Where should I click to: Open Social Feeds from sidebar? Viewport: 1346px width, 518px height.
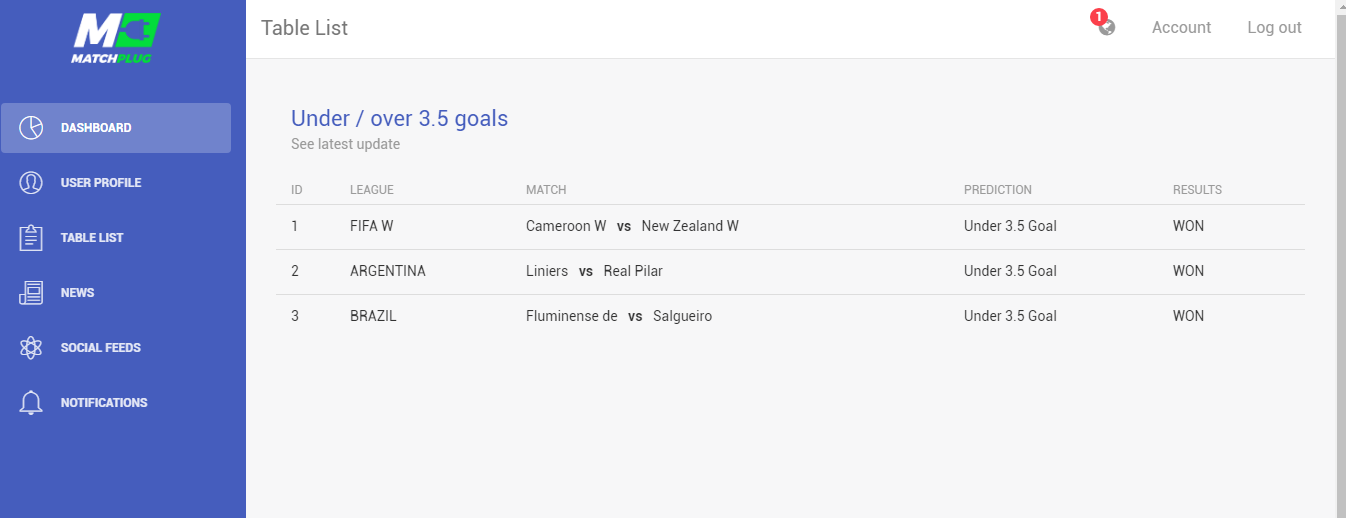click(101, 348)
